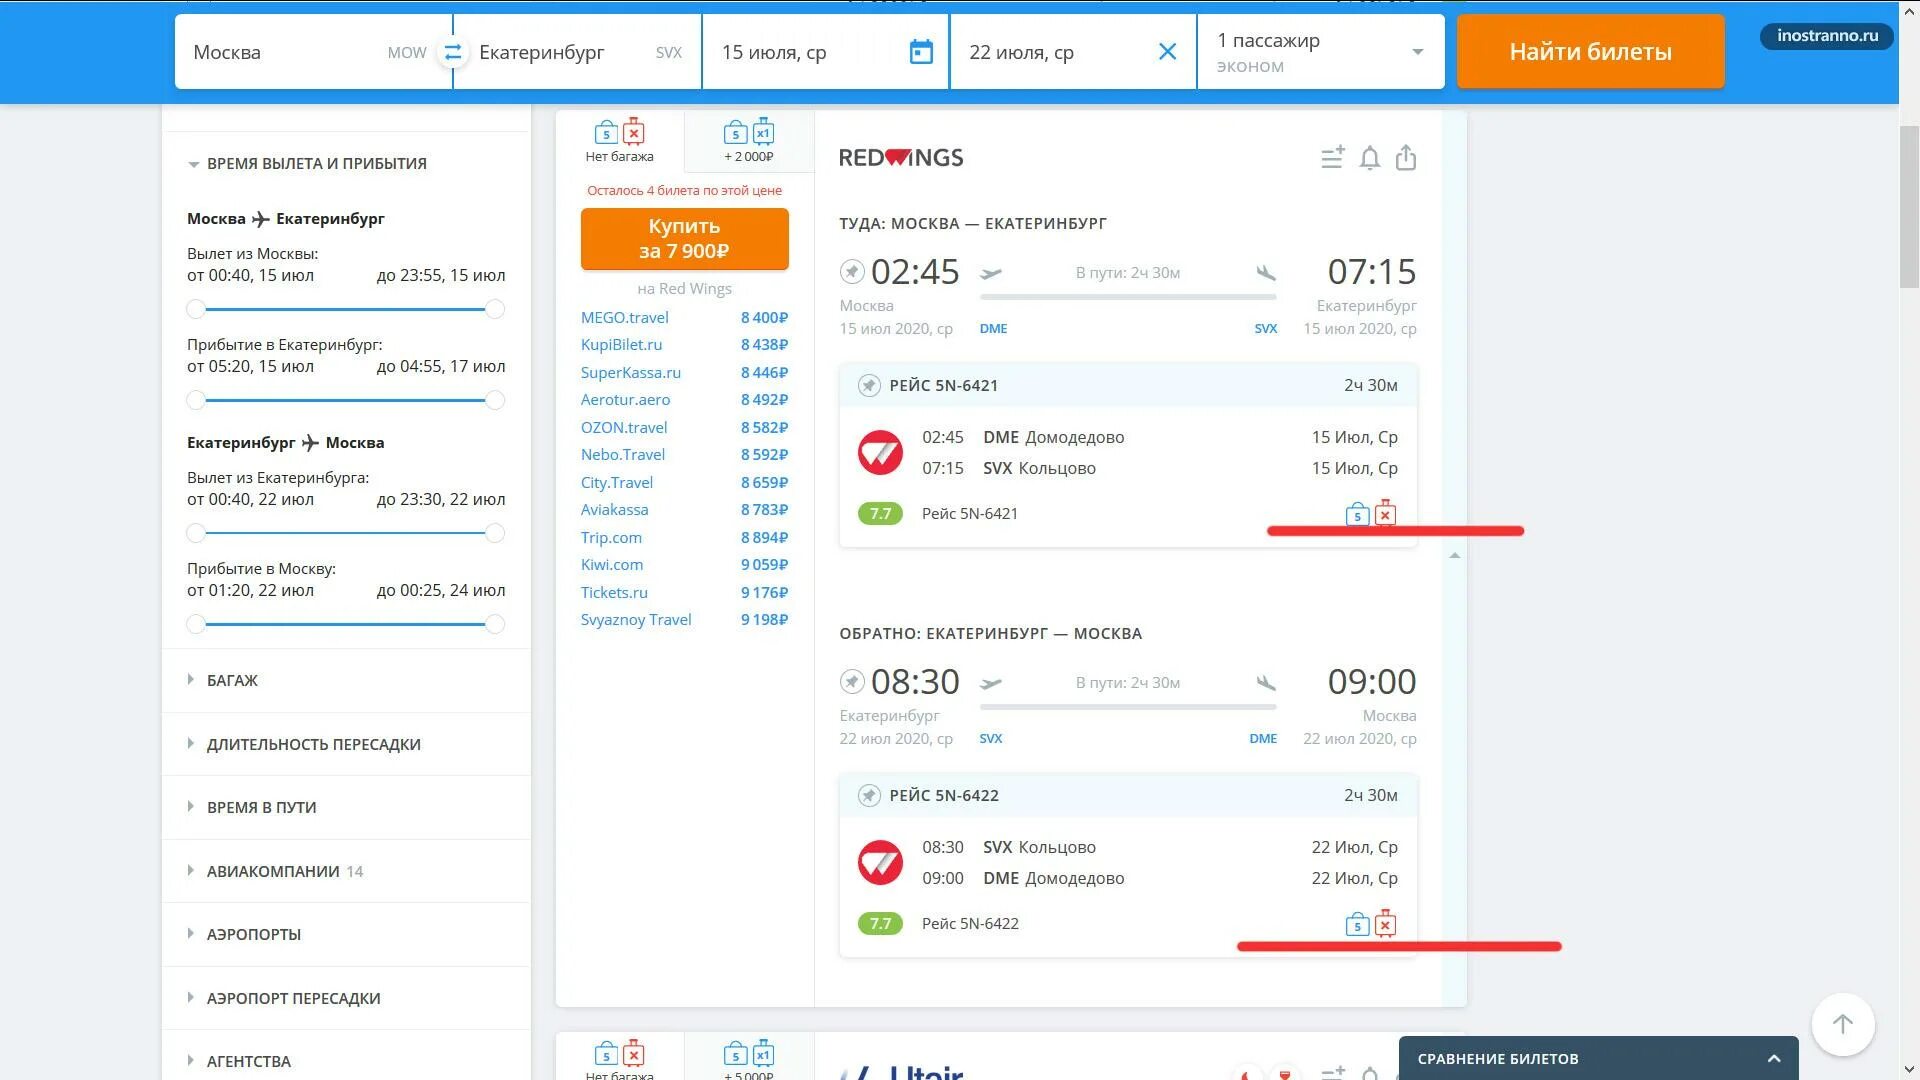1920x1080 pixels.
Task: Click the bell notification icon for flight
Action: coord(1369,157)
